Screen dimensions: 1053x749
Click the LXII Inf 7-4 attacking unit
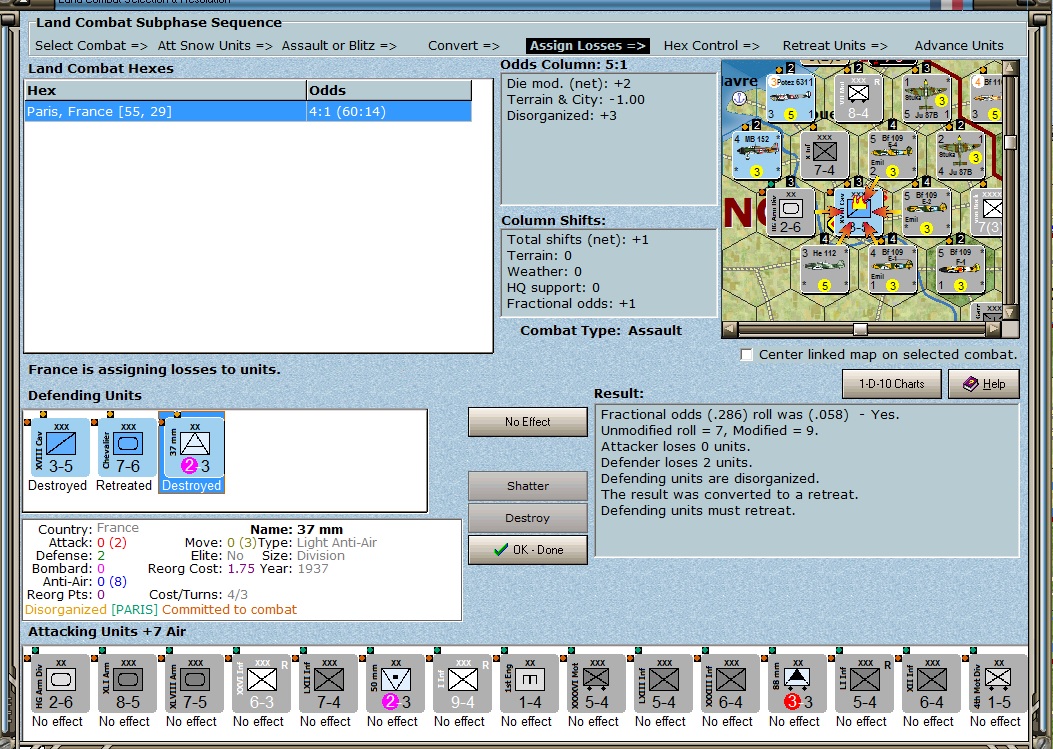pos(328,683)
